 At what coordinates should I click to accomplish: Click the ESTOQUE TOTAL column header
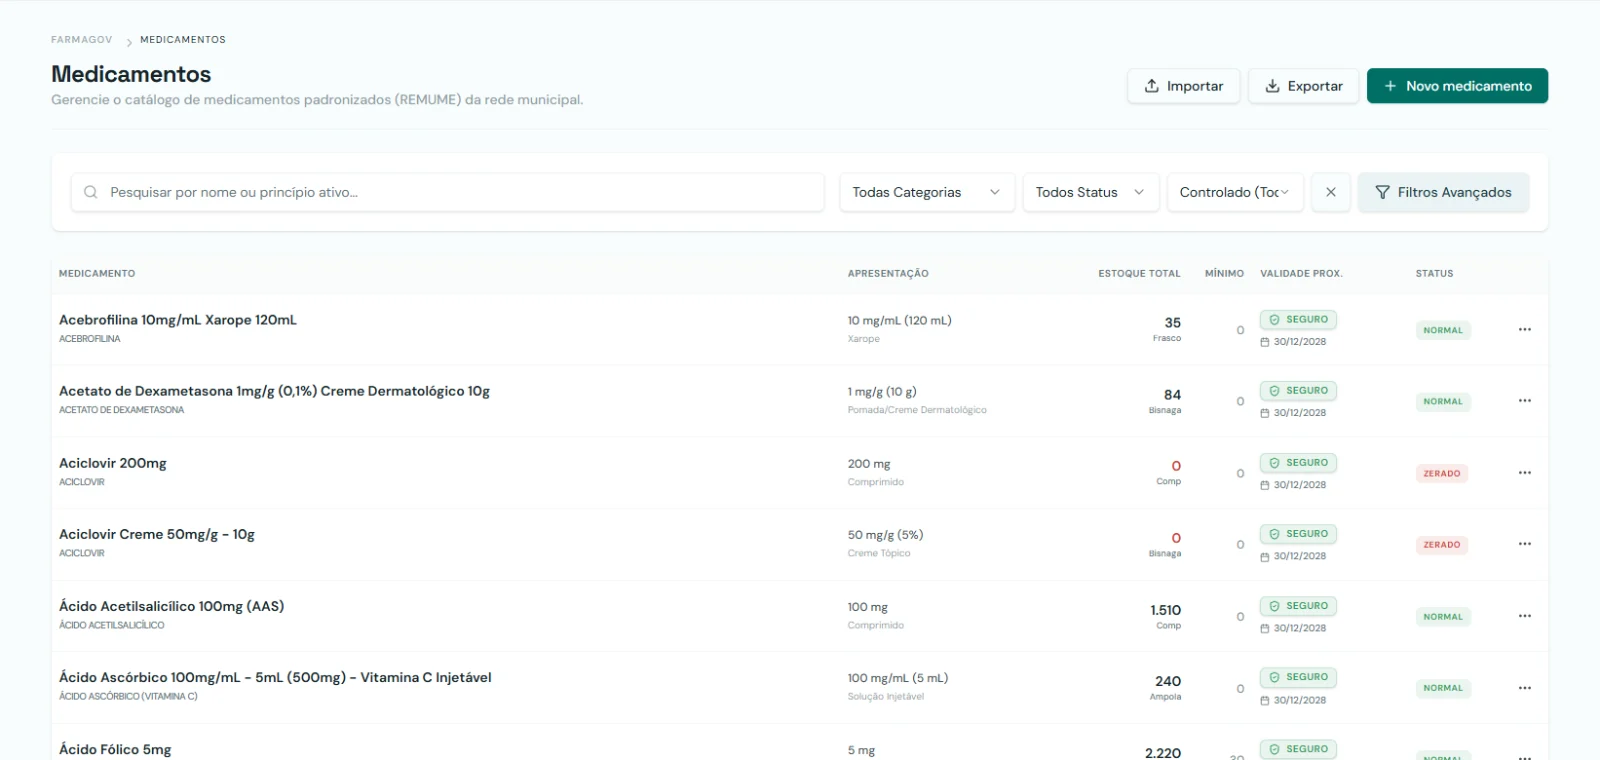point(1139,273)
